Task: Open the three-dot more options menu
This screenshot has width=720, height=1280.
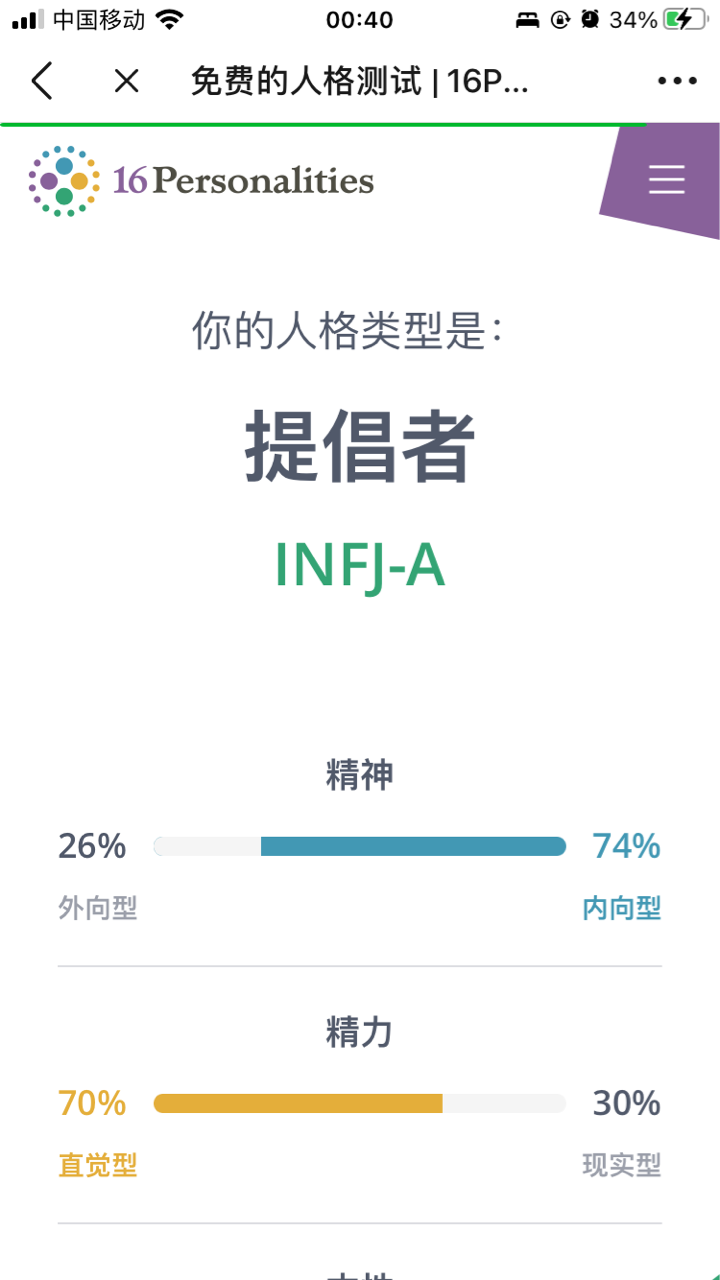Action: pyautogui.click(x=677, y=81)
